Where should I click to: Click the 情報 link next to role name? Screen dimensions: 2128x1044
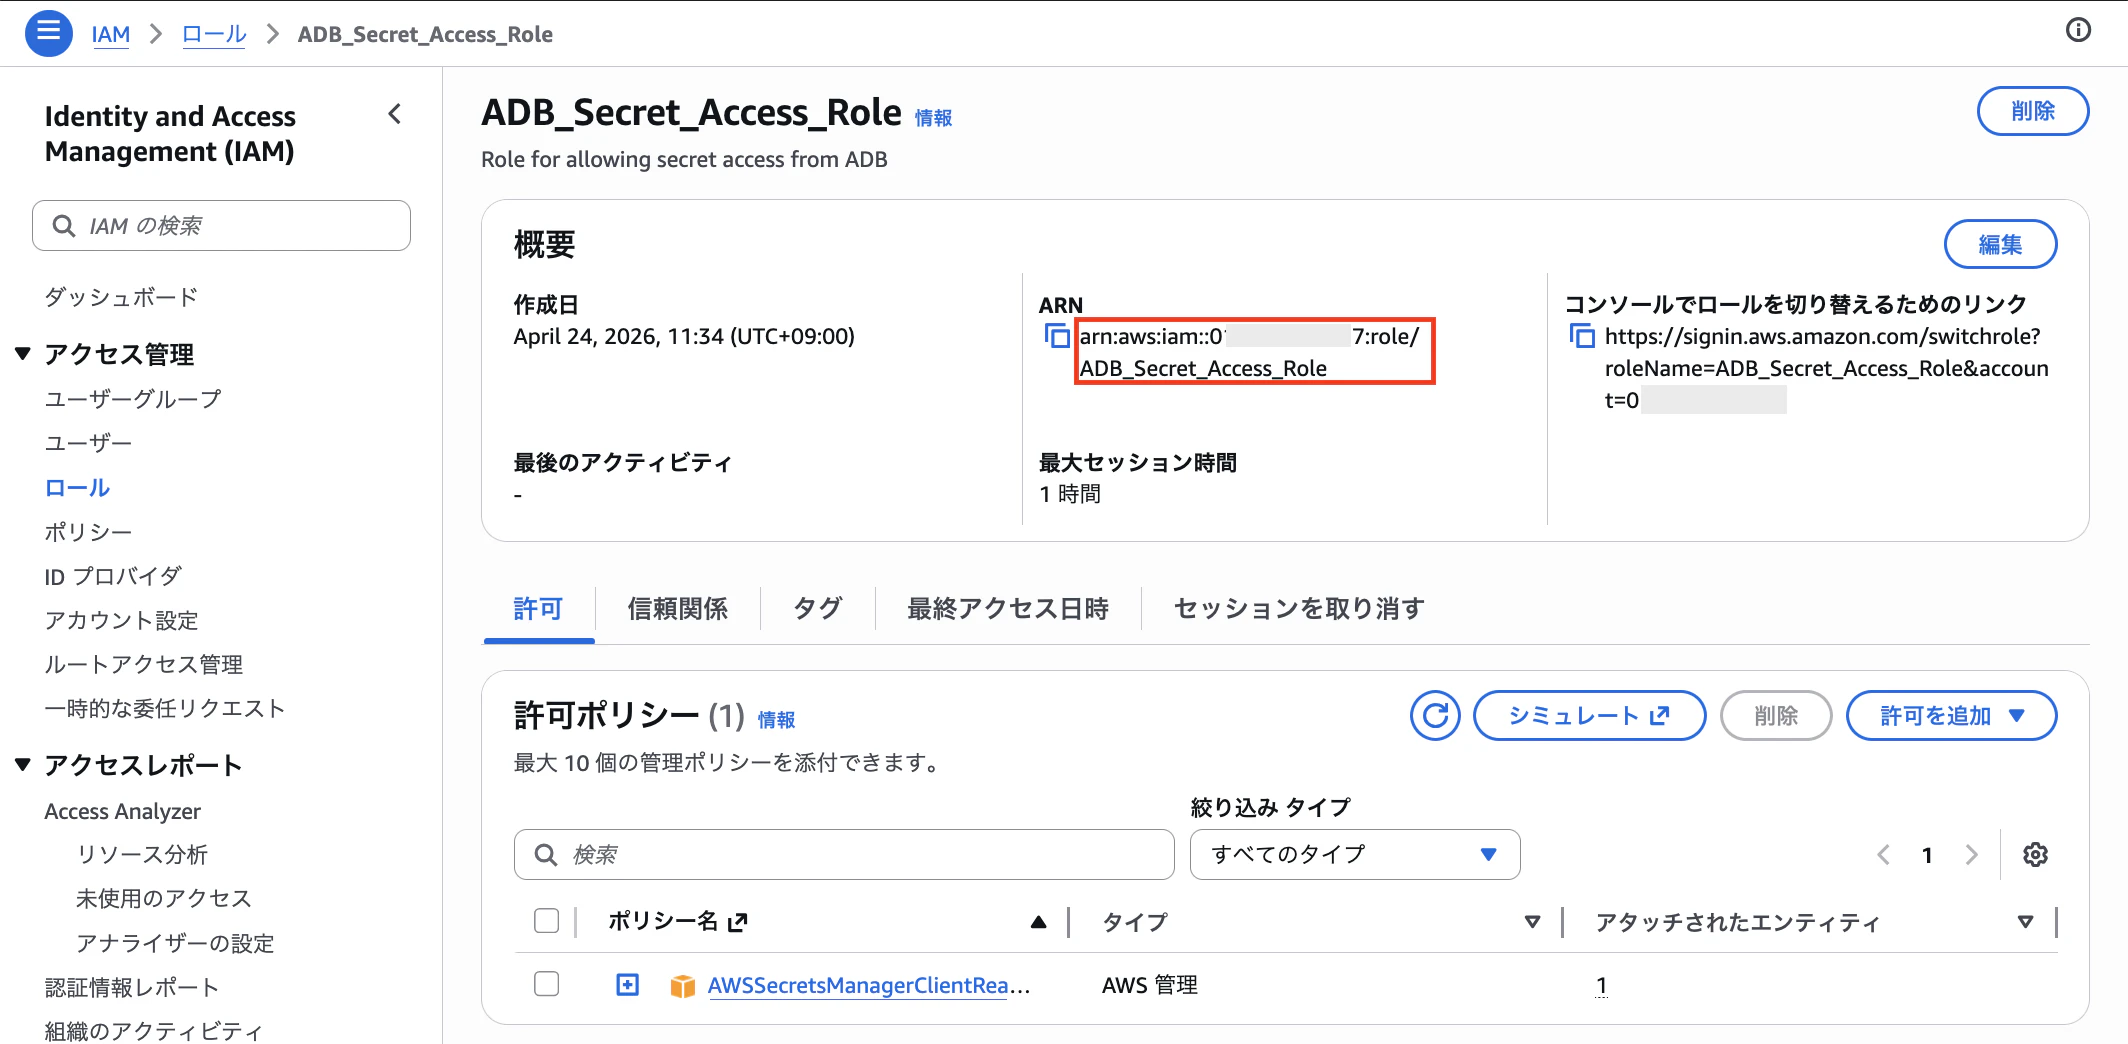click(933, 118)
